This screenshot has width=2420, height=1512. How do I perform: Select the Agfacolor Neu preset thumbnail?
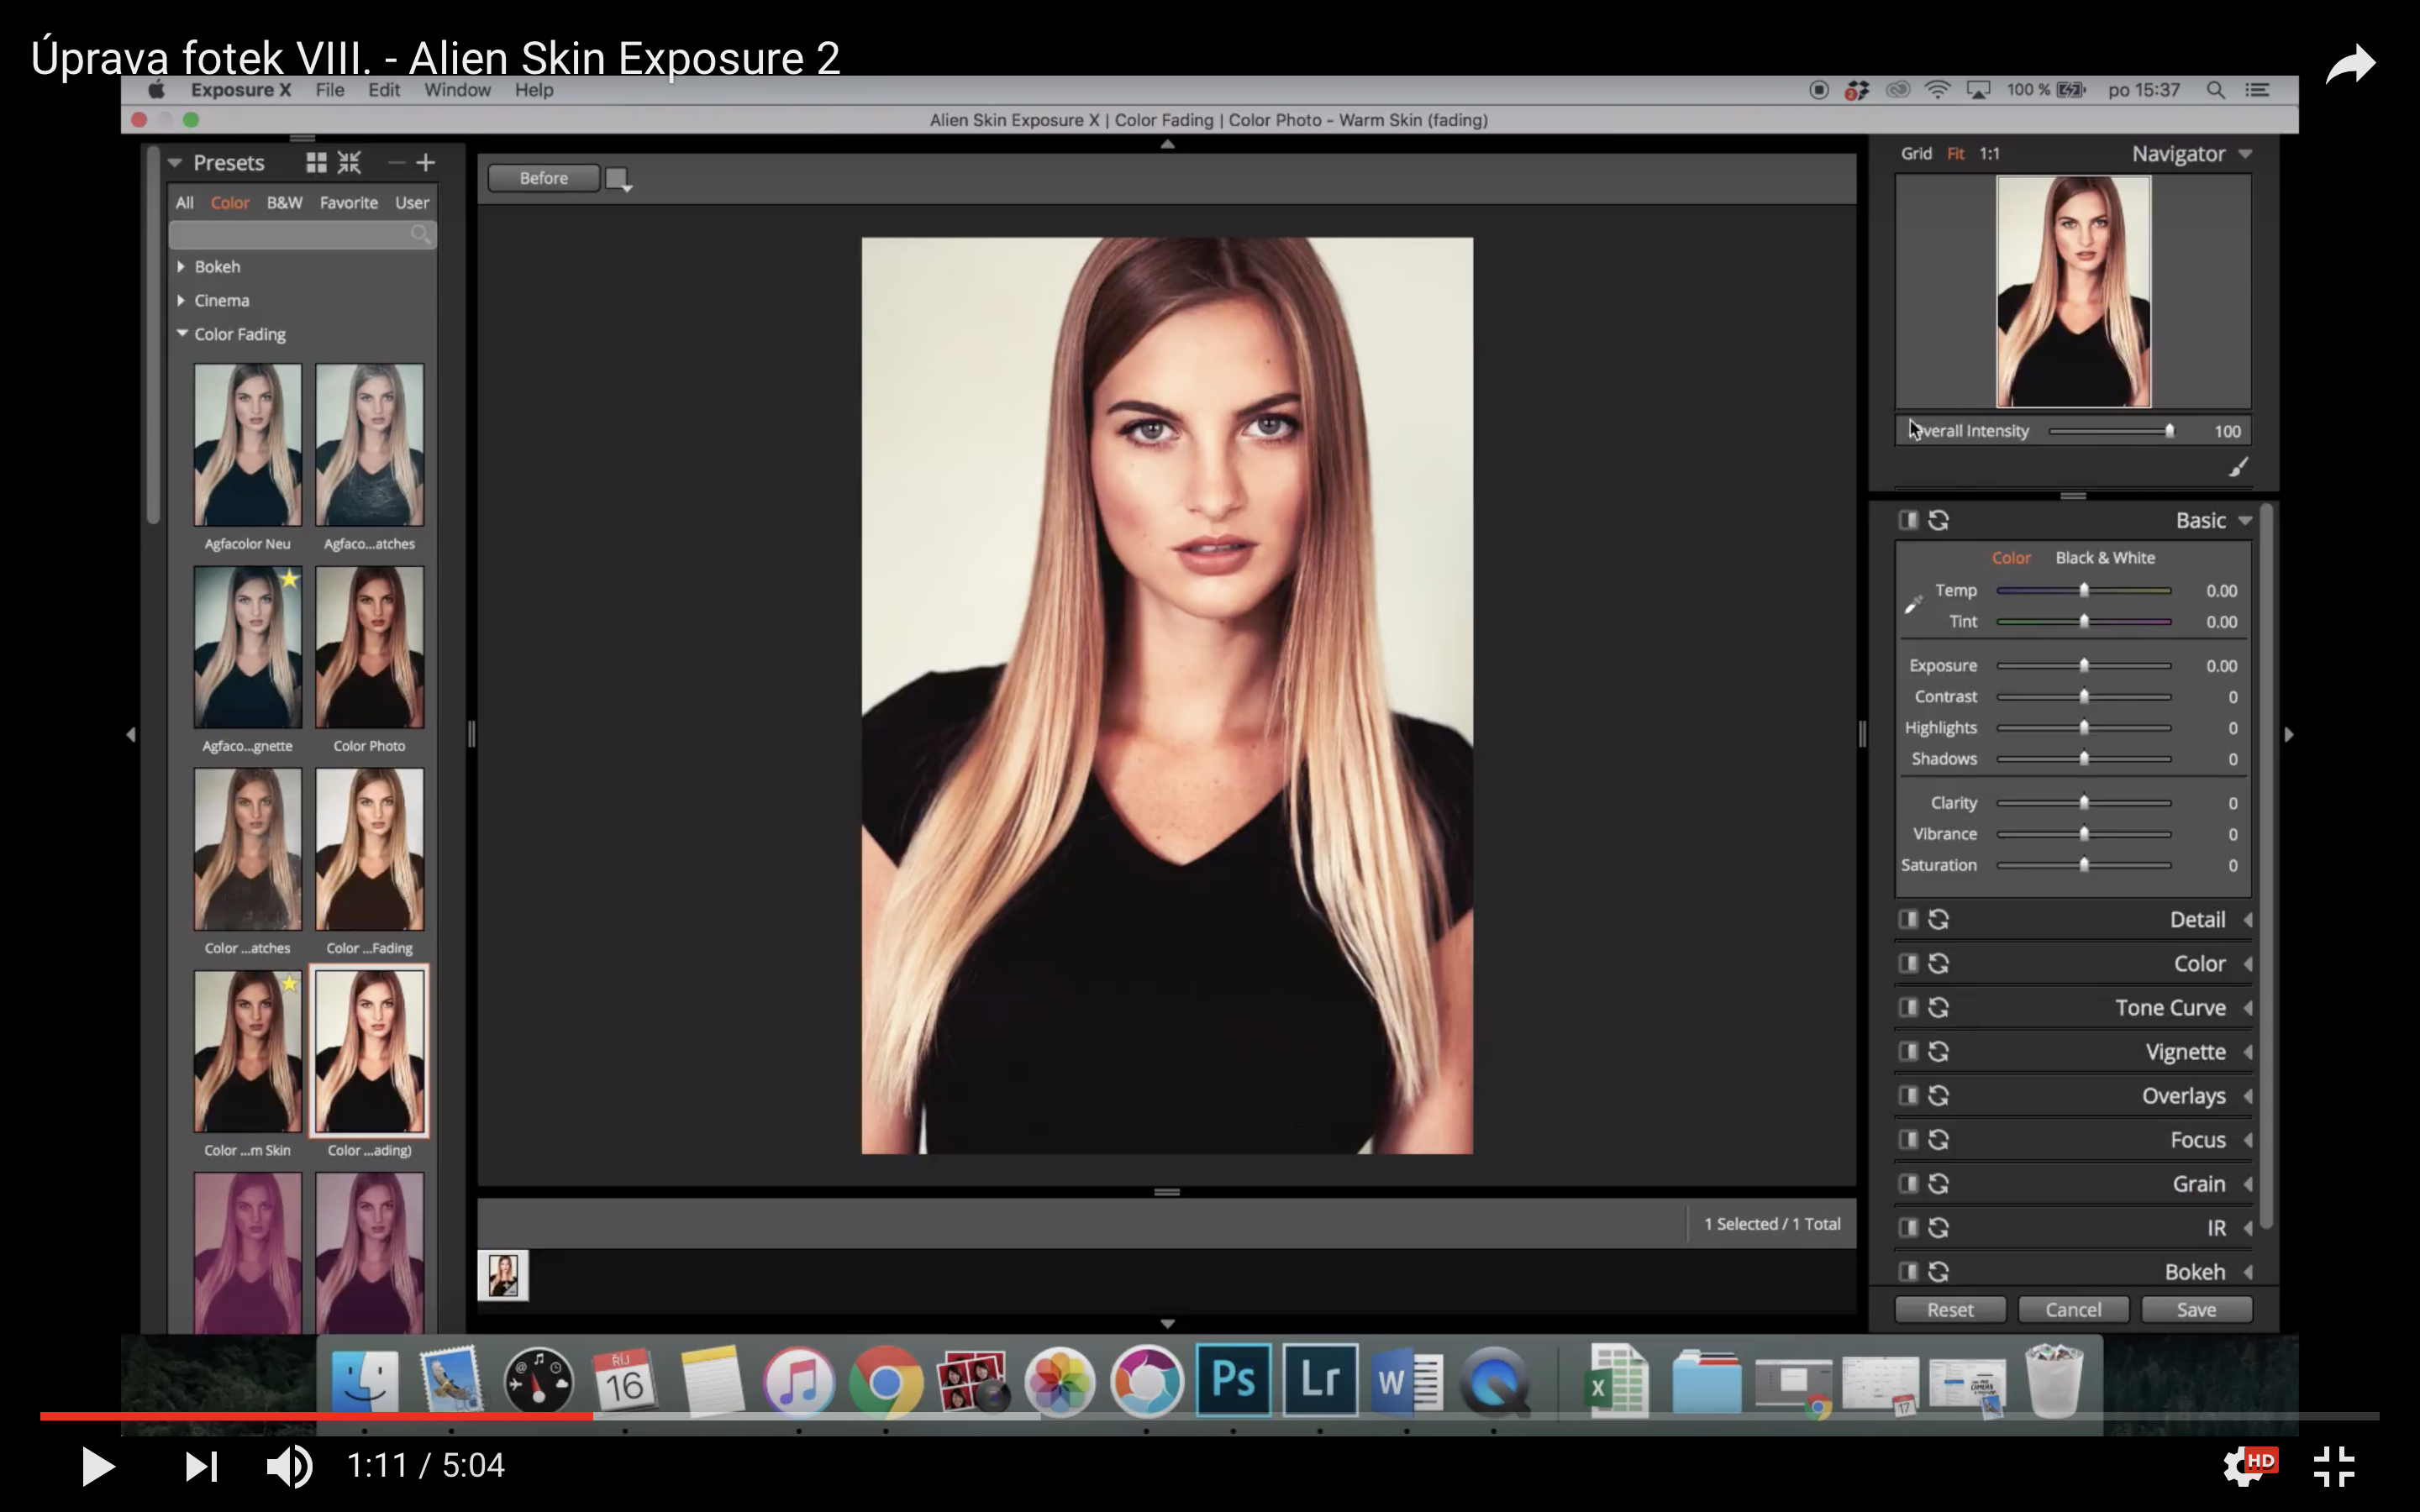pyautogui.click(x=247, y=444)
